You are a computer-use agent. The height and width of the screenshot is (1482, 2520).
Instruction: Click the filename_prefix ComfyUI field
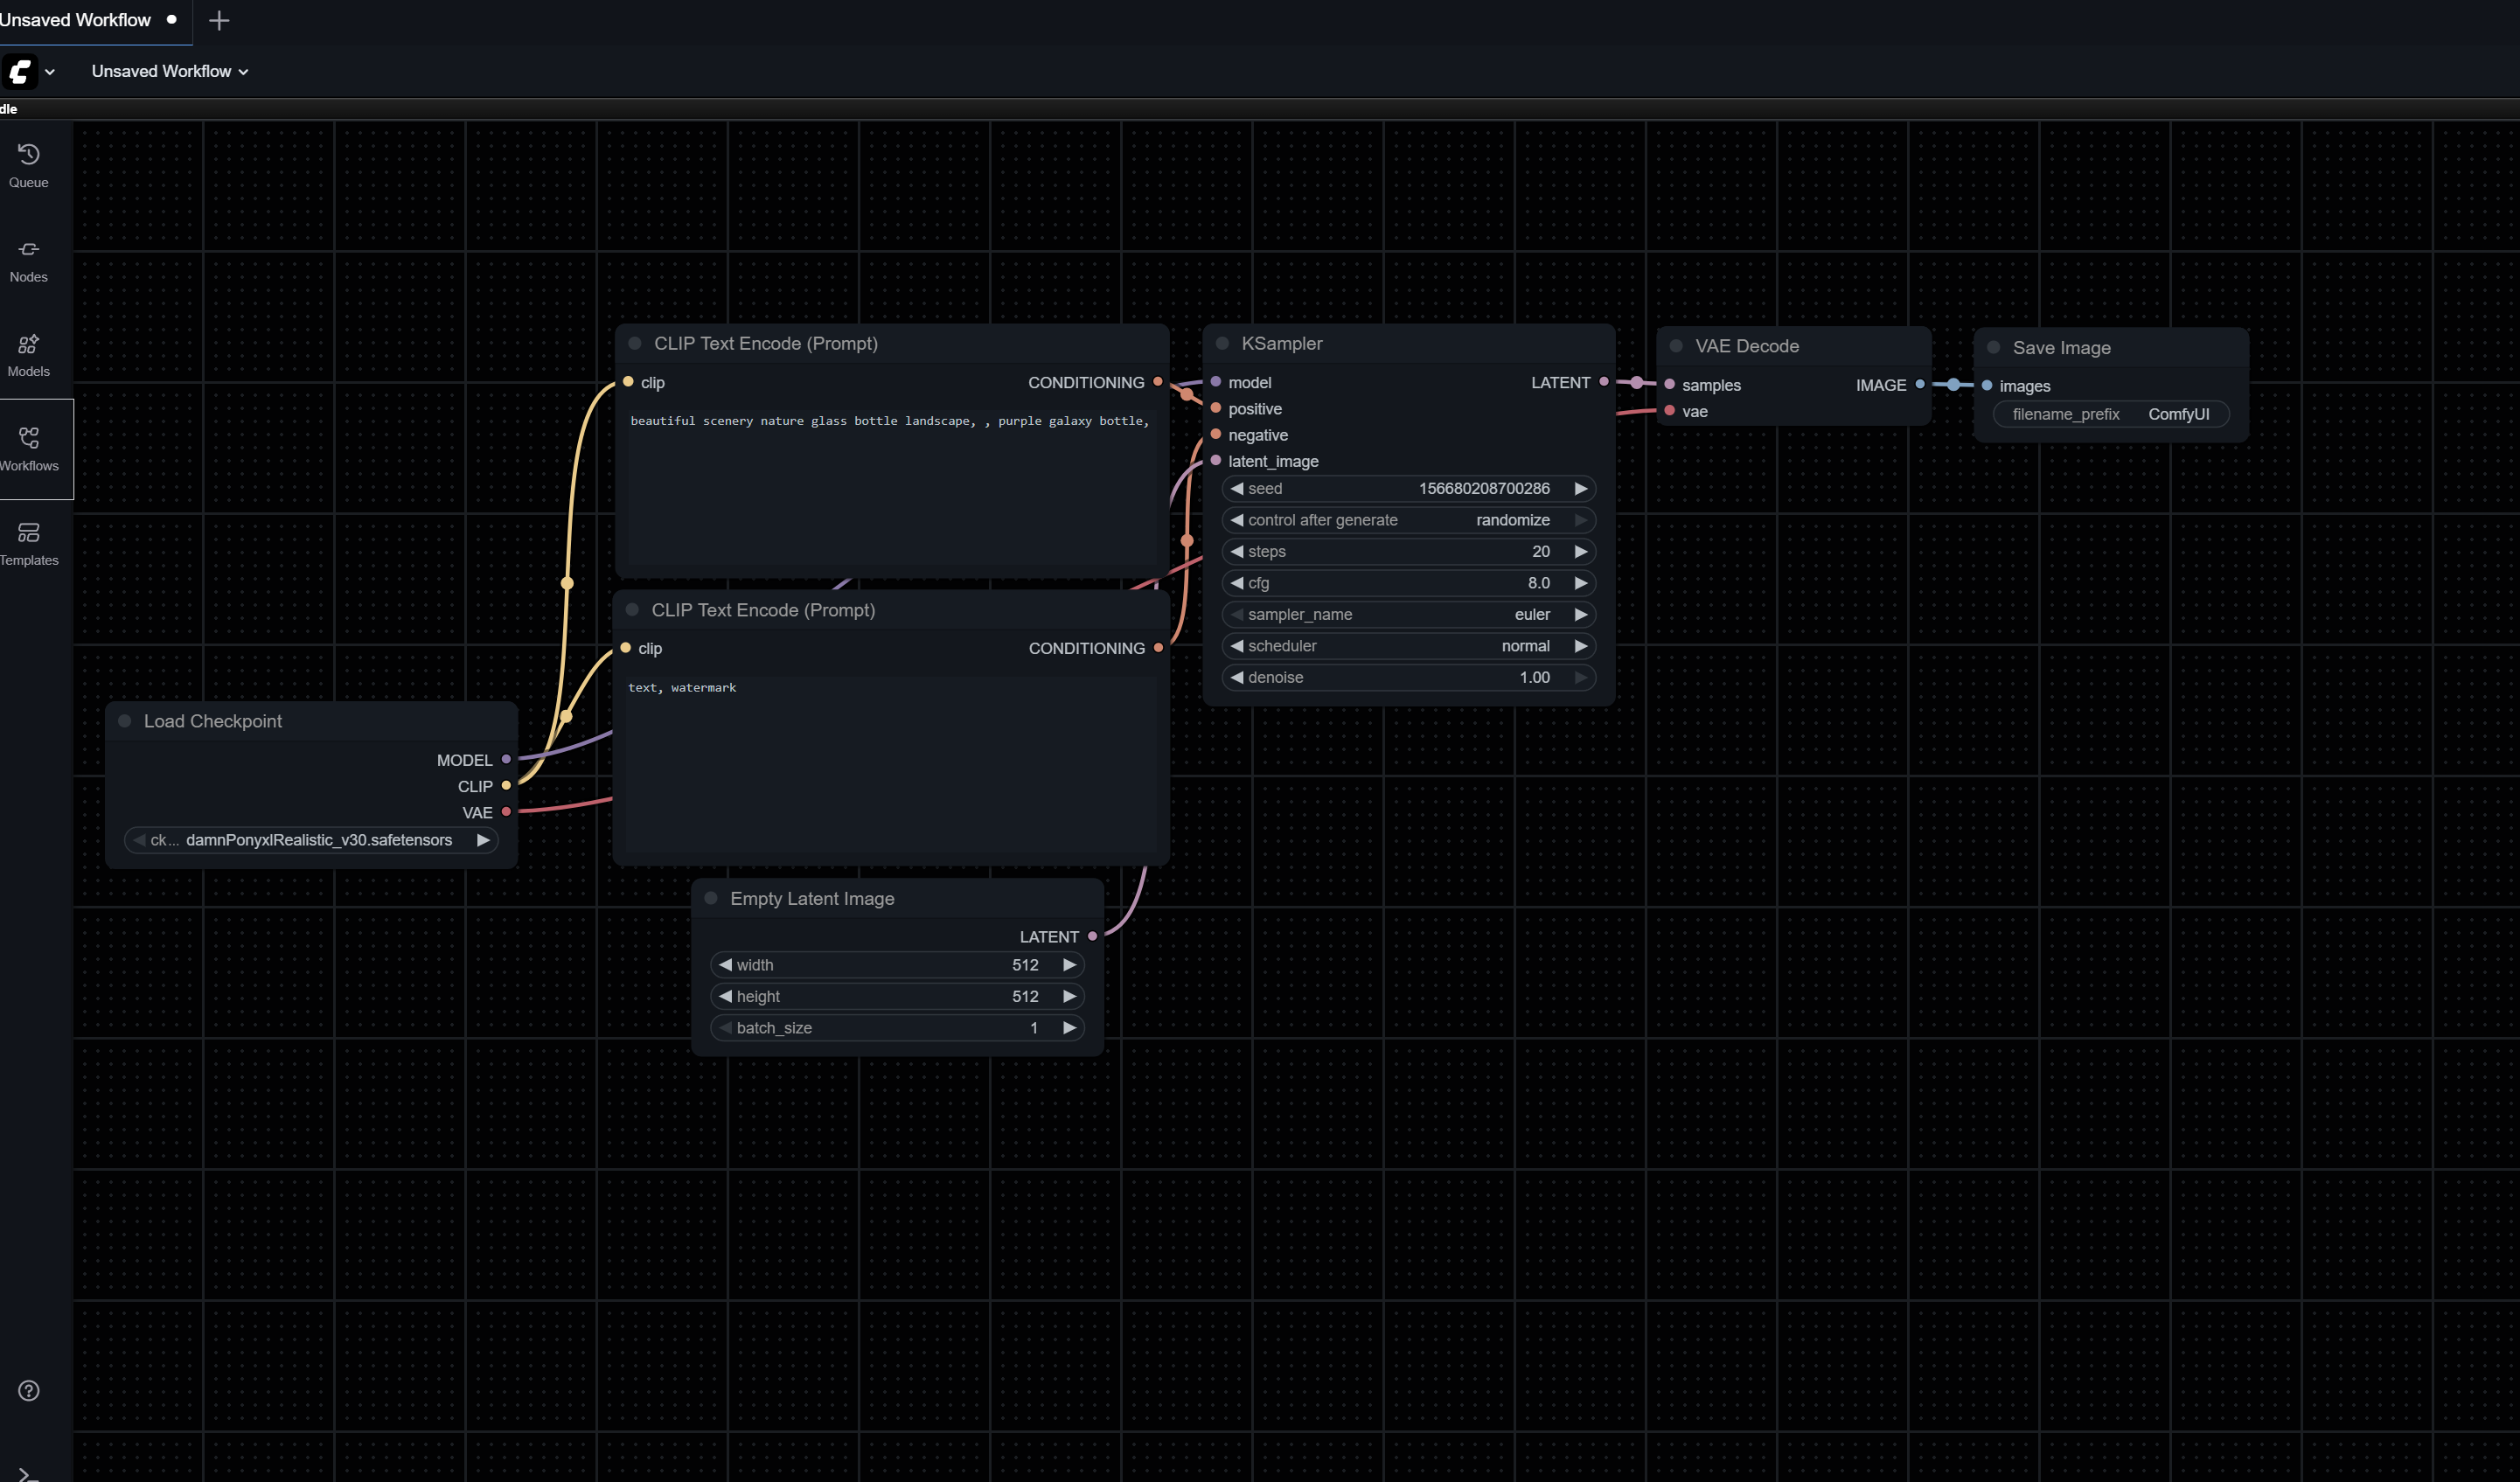pyautogui.click(x=2110, y=414)
